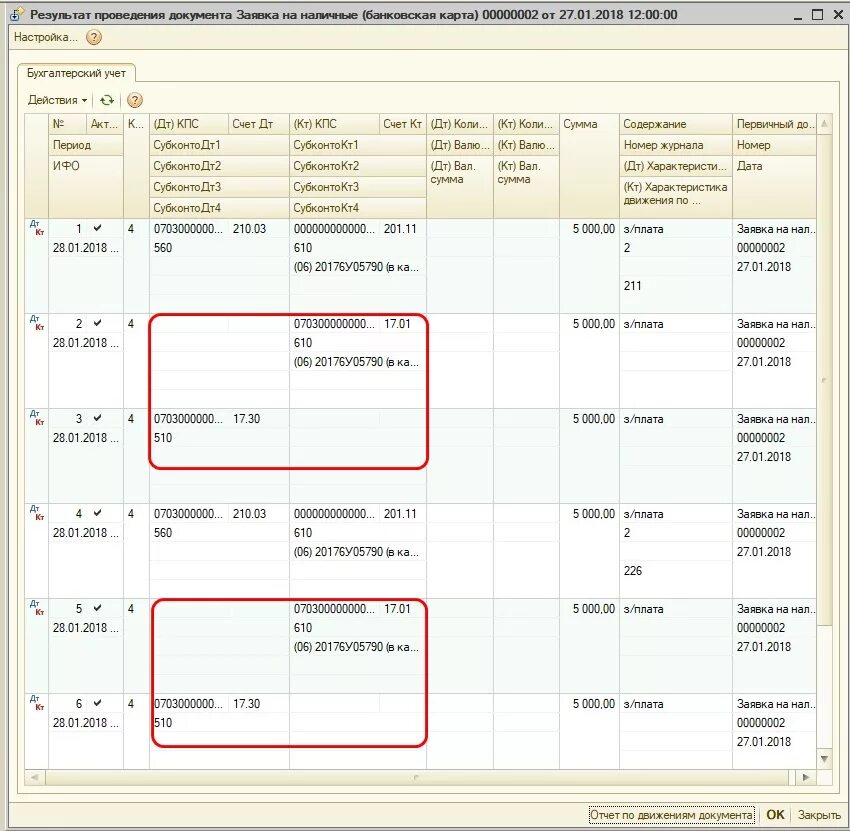Viewport: 850px width, 831px height.
Task: Click the Первичный до.. column header
Action: point(774,124)
